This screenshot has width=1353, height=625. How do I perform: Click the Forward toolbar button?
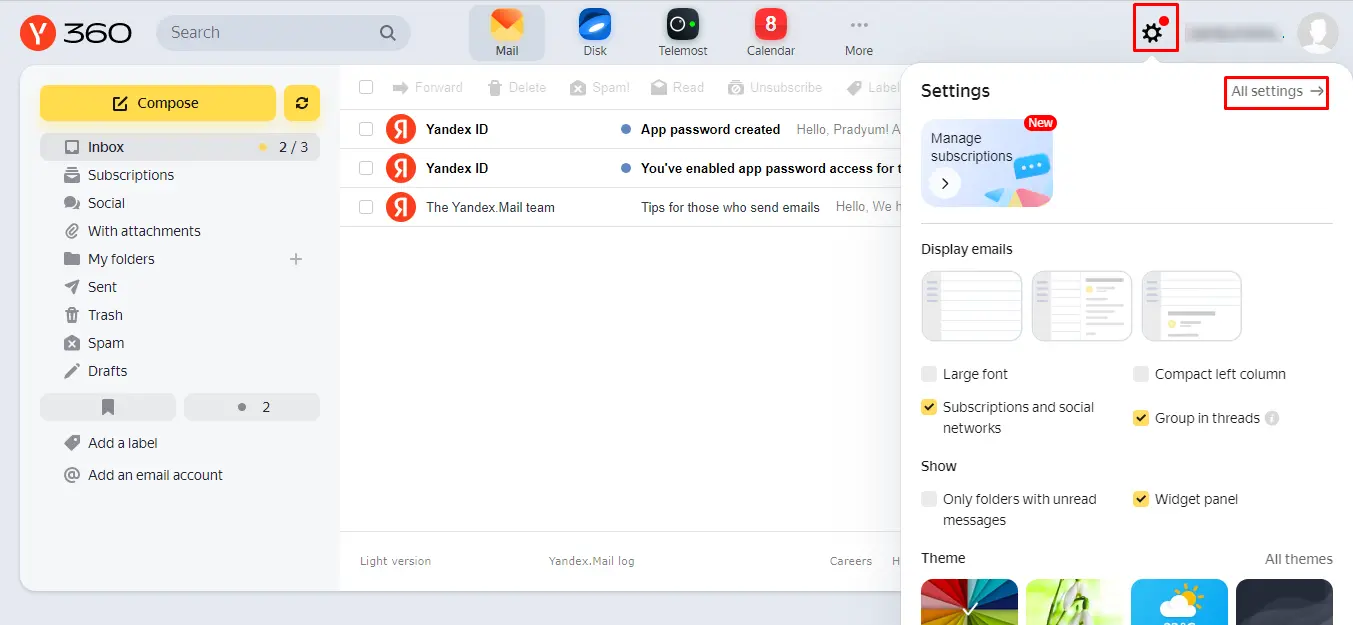tap(427, 88)
